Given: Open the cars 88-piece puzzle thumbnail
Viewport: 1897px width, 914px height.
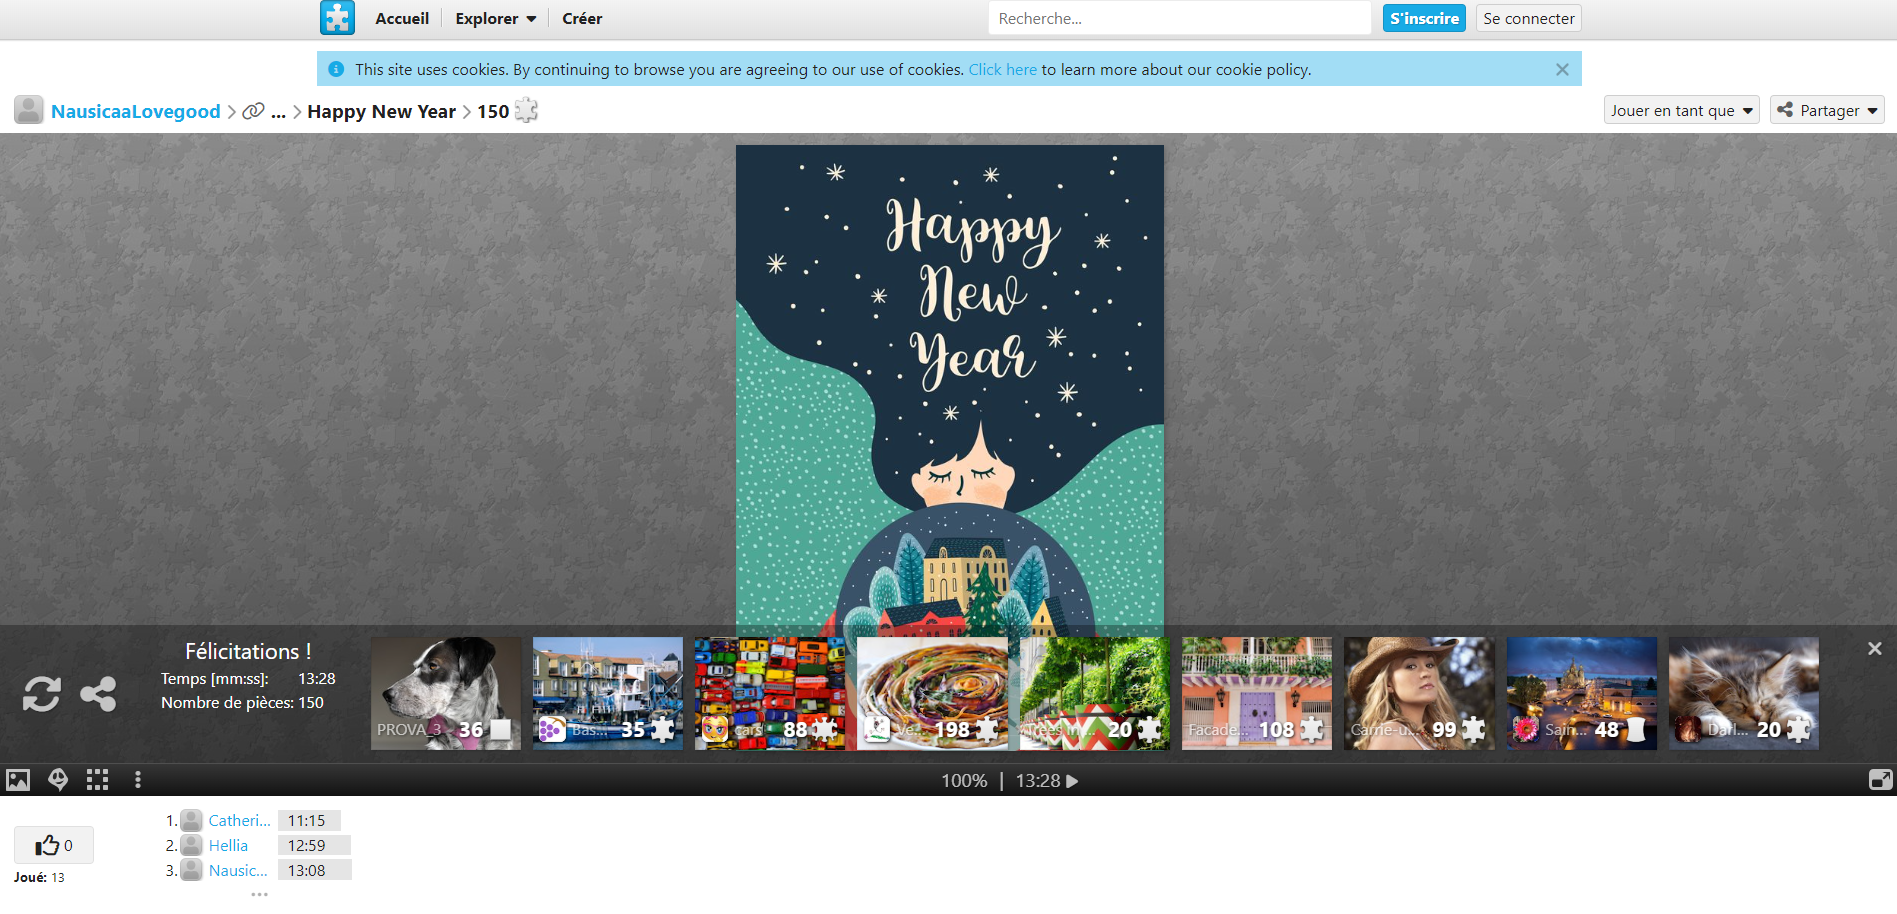Looking at the screenshot, I should coord(770,693).
